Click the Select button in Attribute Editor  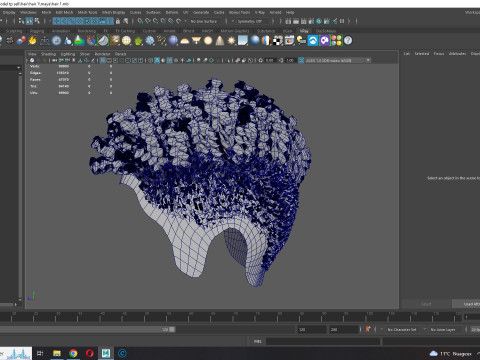click(426, 304)
